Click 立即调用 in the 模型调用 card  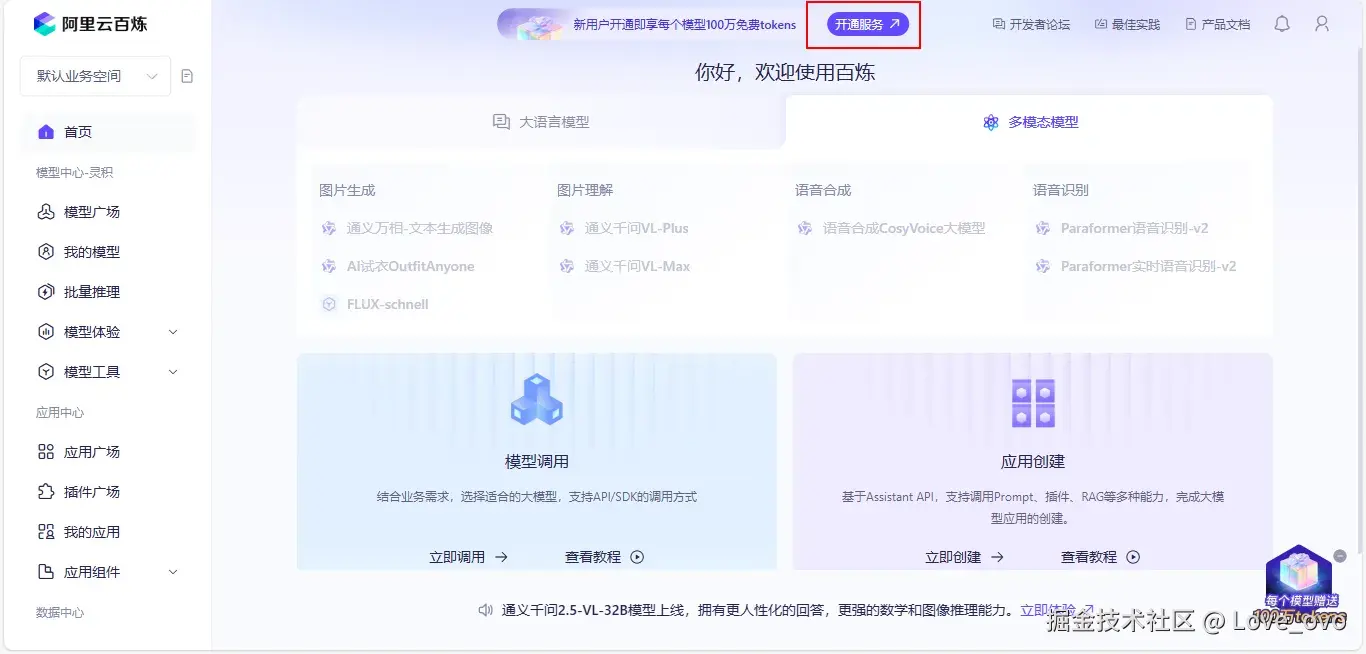click(469, 557)
